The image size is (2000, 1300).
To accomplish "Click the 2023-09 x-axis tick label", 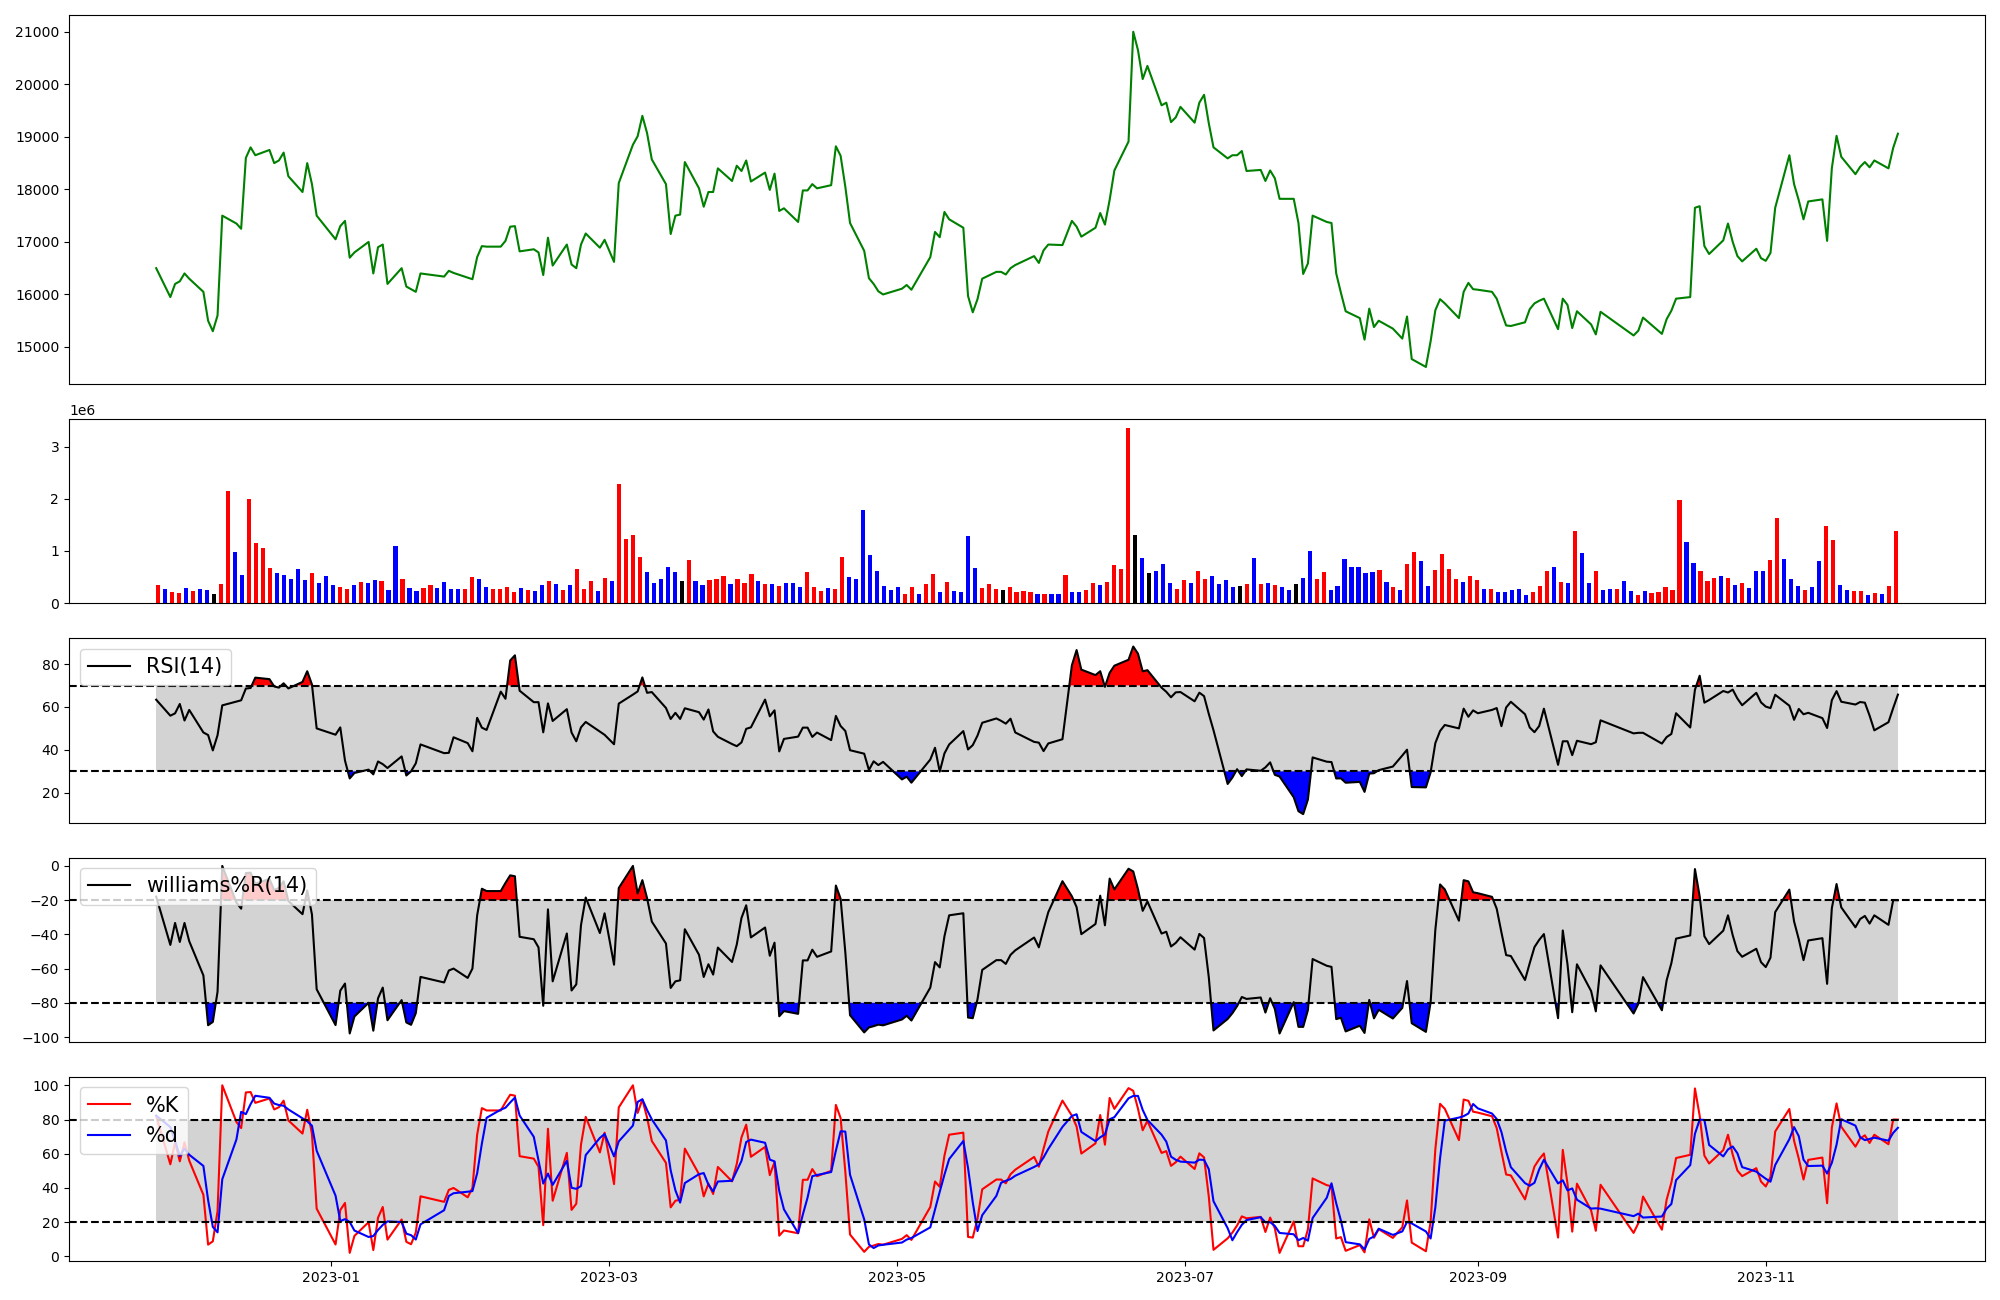I will (1477, 1277).
